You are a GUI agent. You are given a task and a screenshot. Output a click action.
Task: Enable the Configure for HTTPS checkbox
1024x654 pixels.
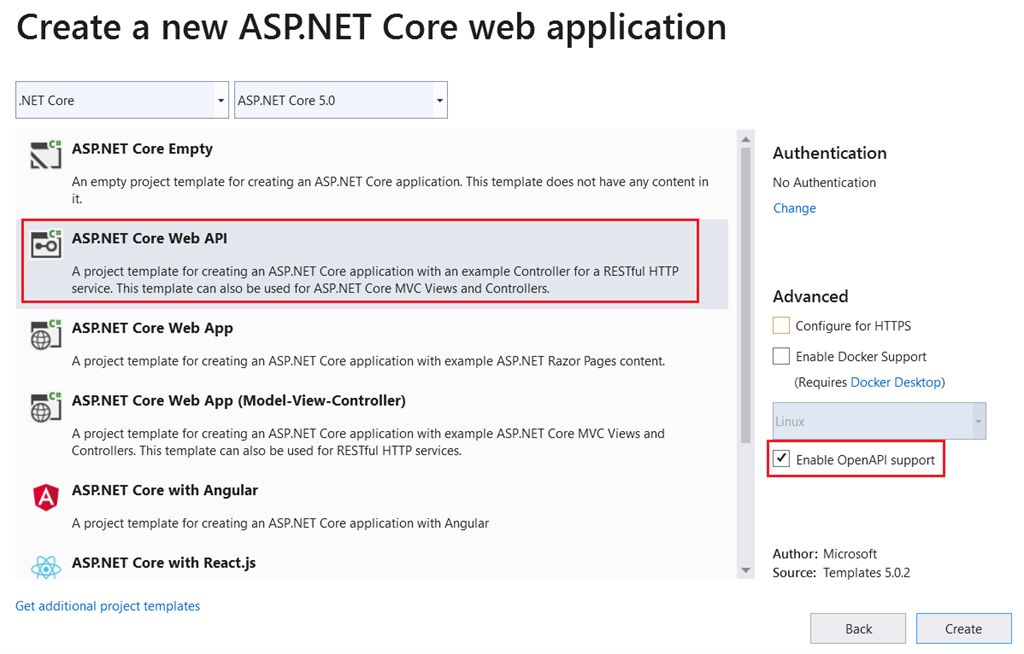coord(781,325)
